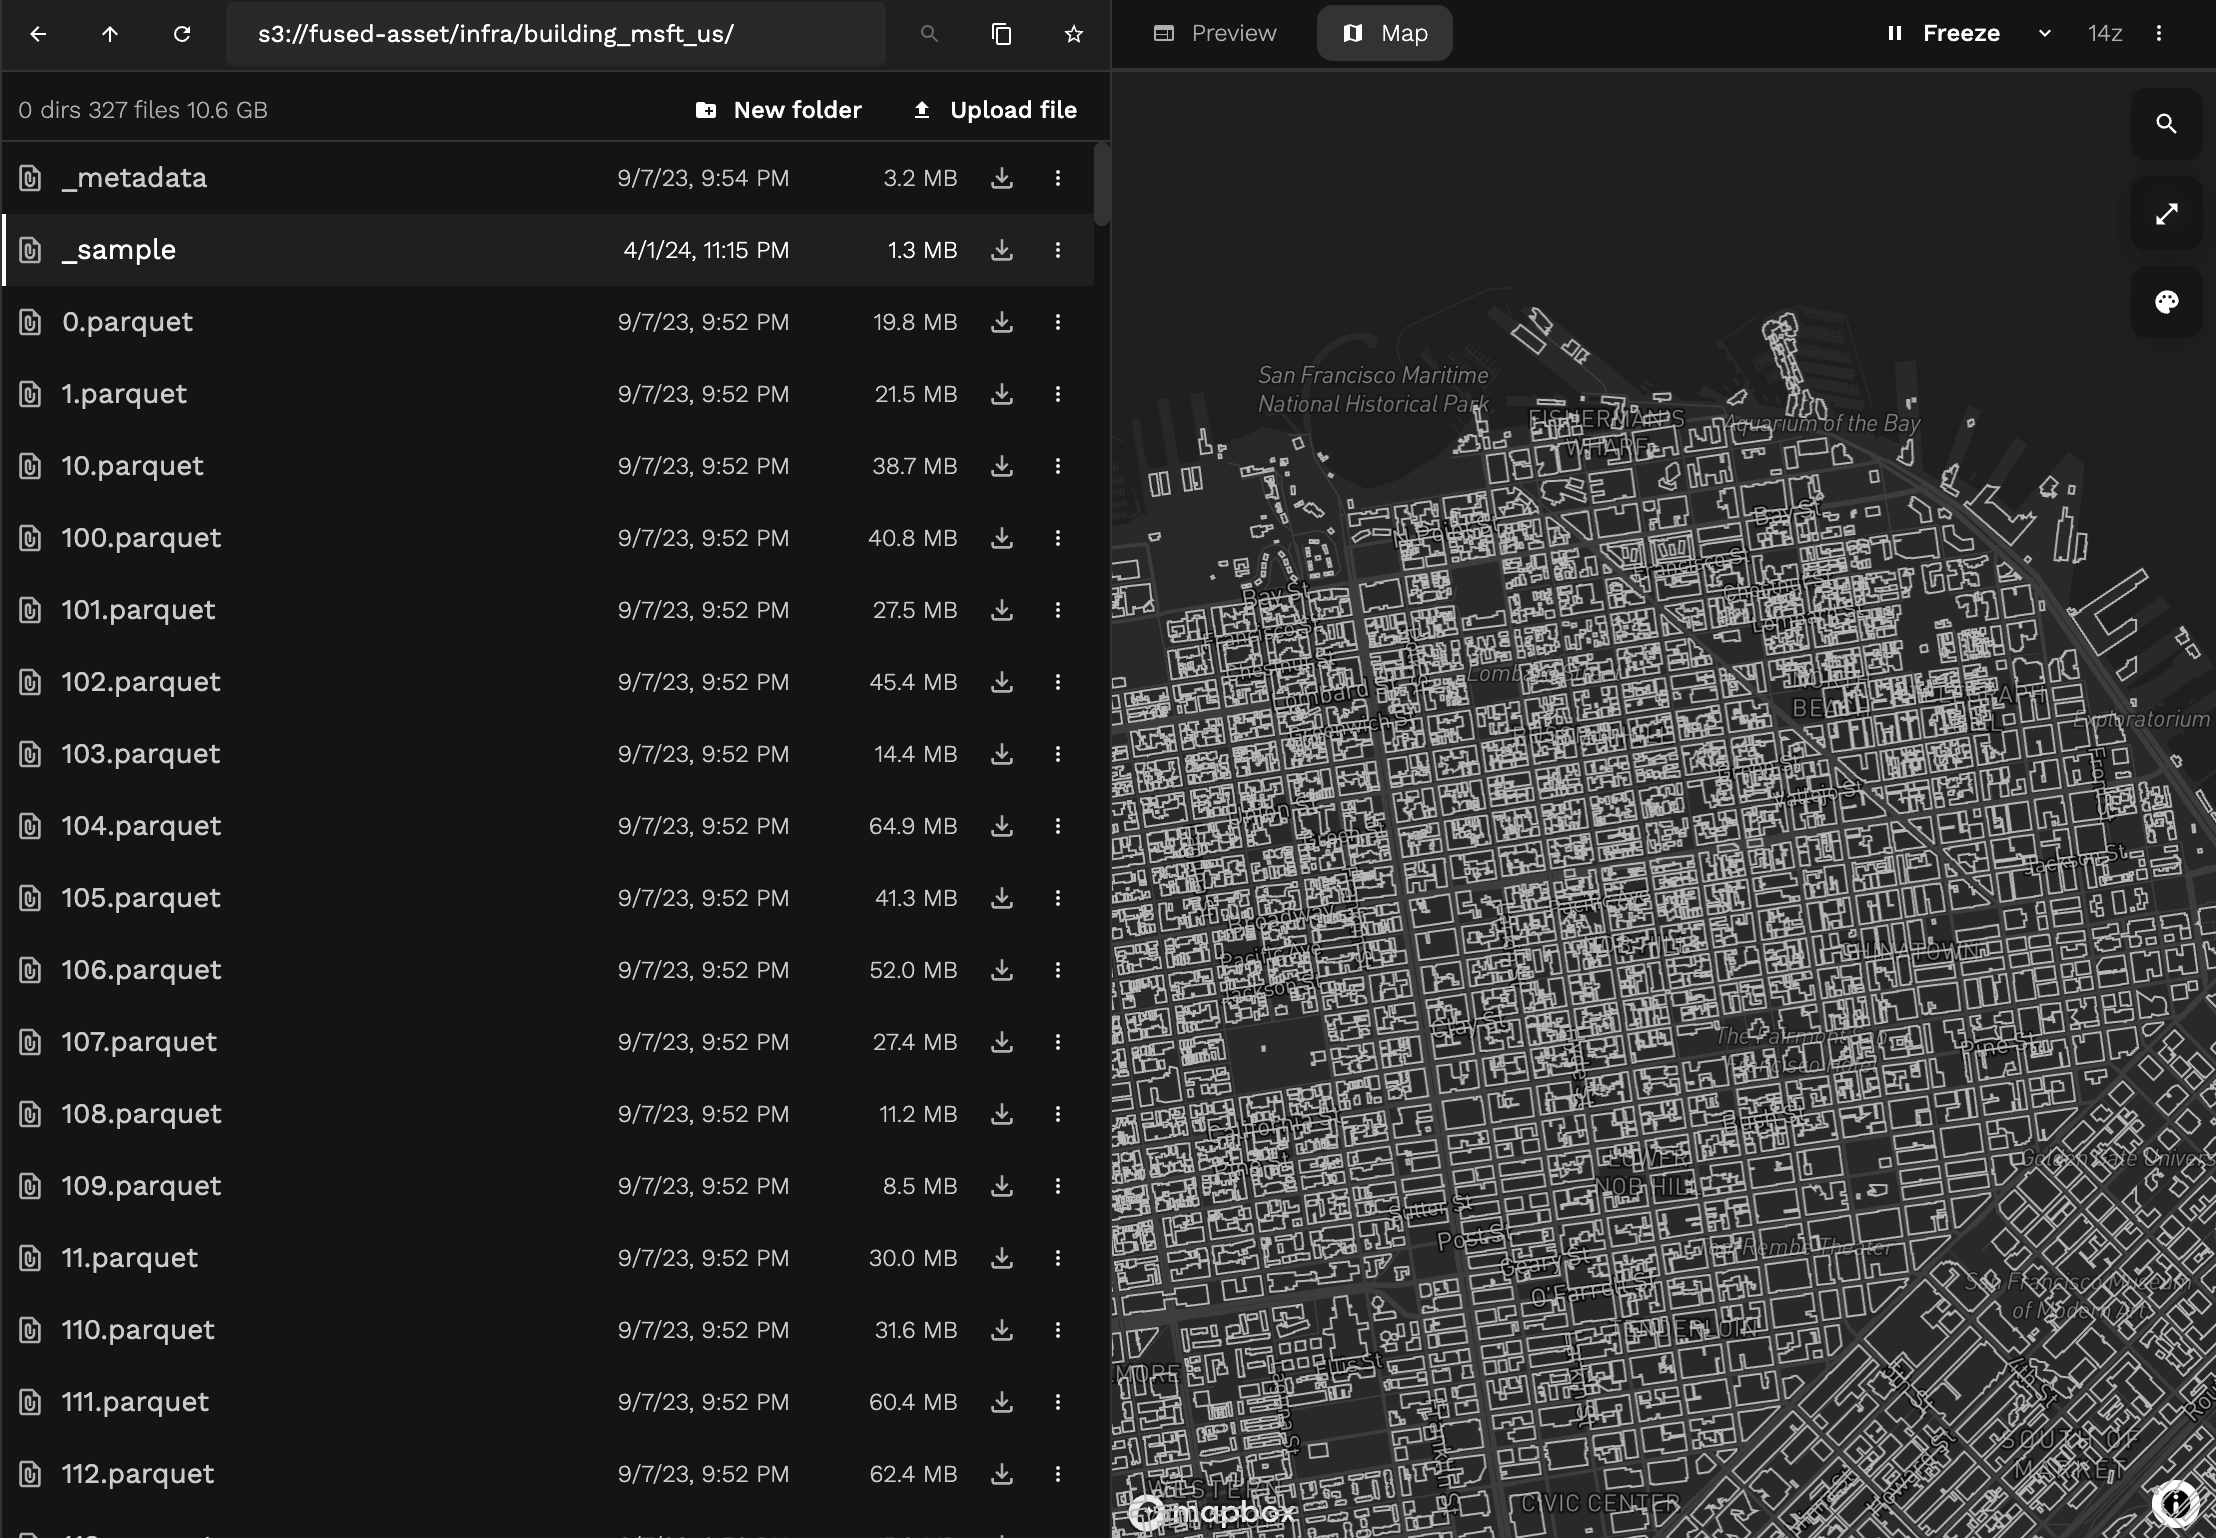This screenshot has width=2216, height=1538.
Task: Download the _sample file
Action: click(x=1002, y=250)
